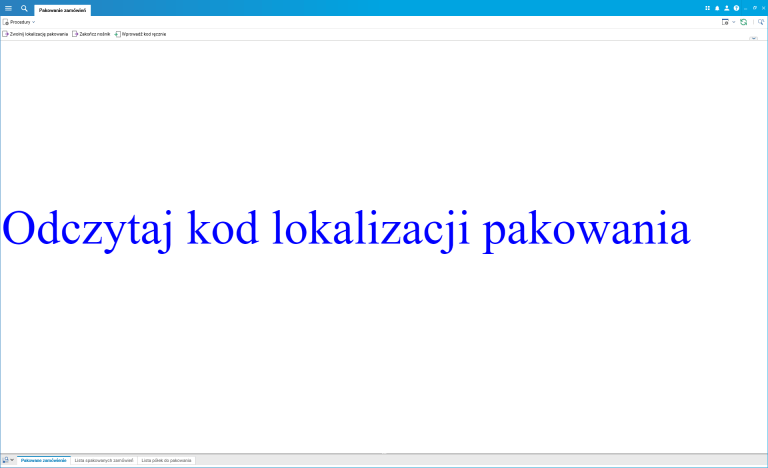Expand arrow next to layout settings icon
Image resolution: width=768 pixels, height=468 pixels.
tap(734, 22)
